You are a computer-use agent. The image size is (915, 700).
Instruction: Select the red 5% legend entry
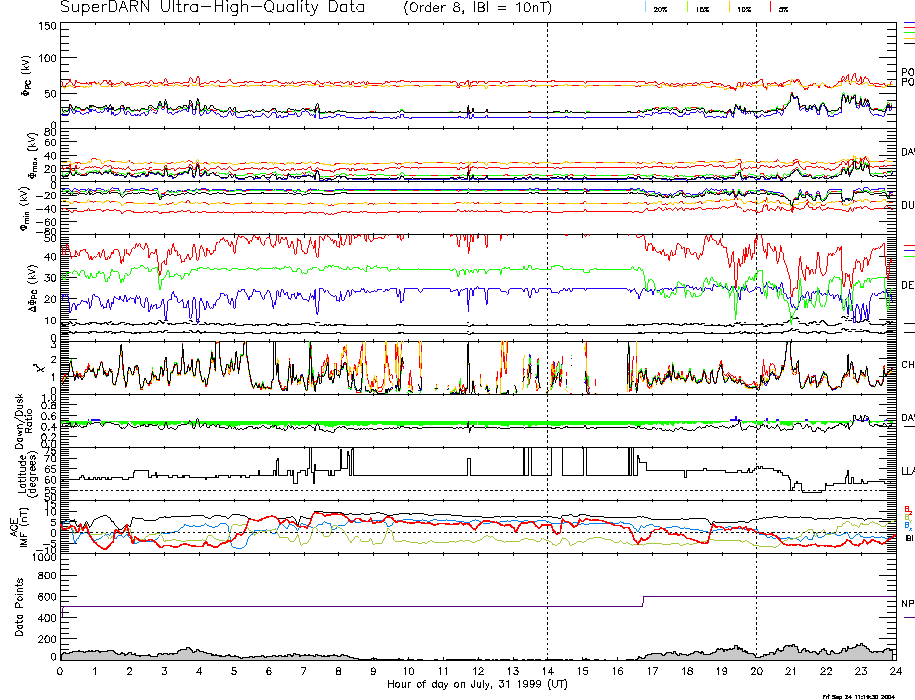[783, 9]
